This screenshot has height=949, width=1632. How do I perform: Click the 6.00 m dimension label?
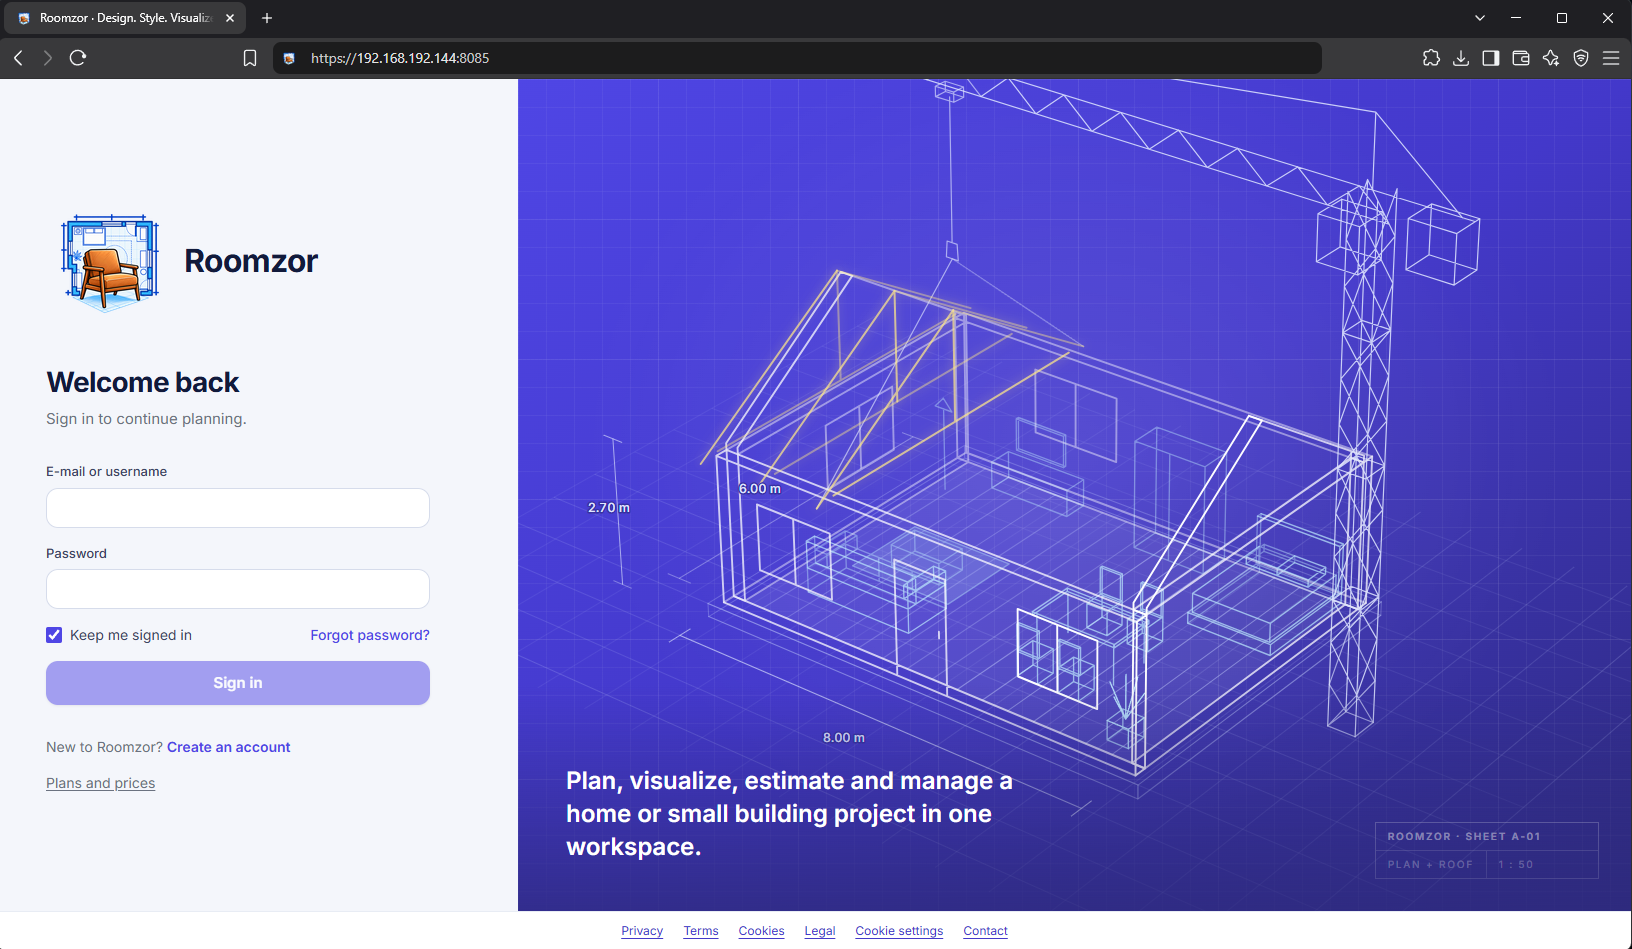tap(760, 489)
